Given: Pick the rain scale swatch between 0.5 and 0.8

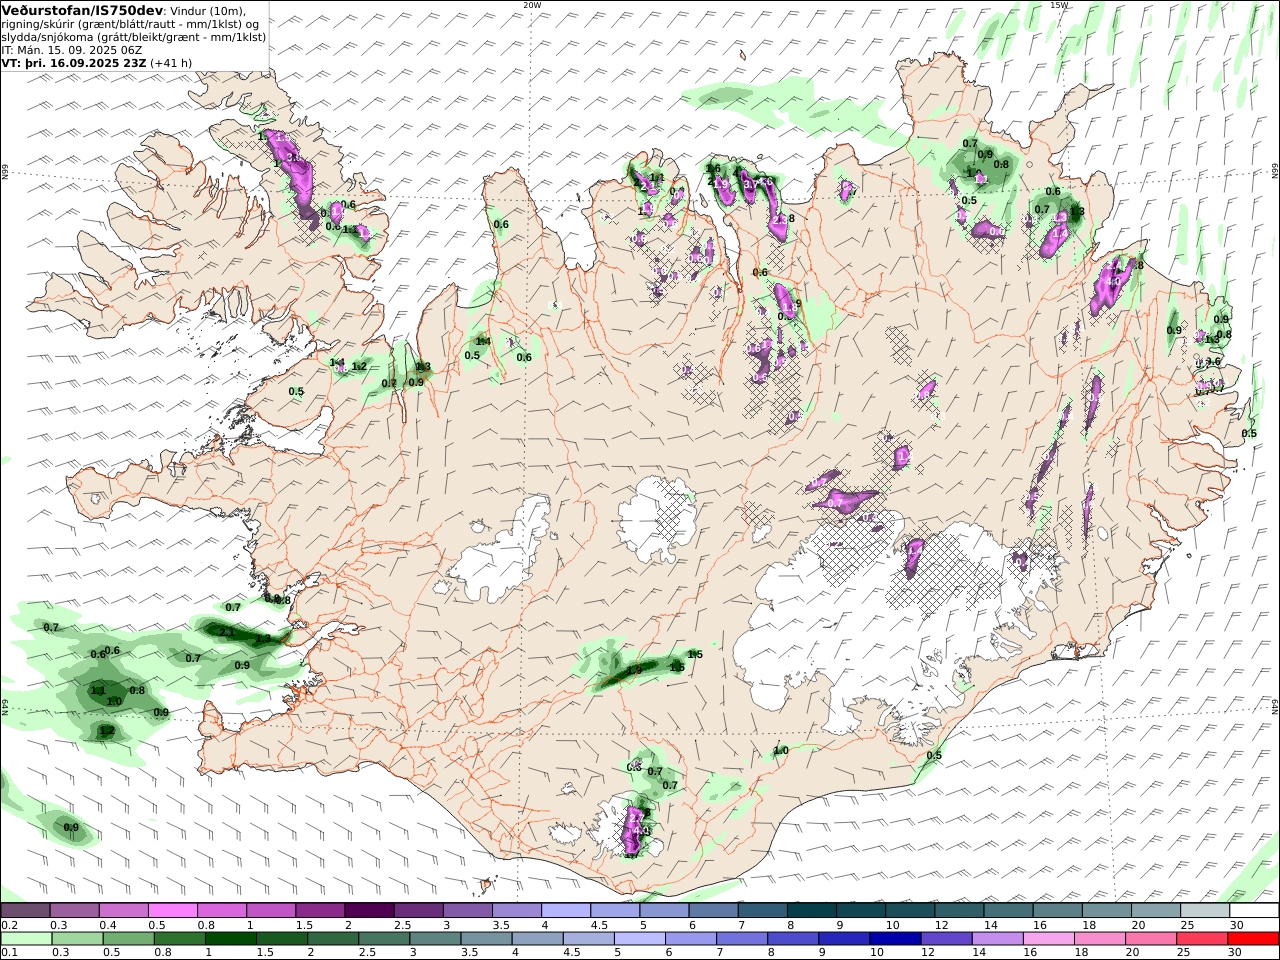Looking at the screenshot, I should [128, 939].
